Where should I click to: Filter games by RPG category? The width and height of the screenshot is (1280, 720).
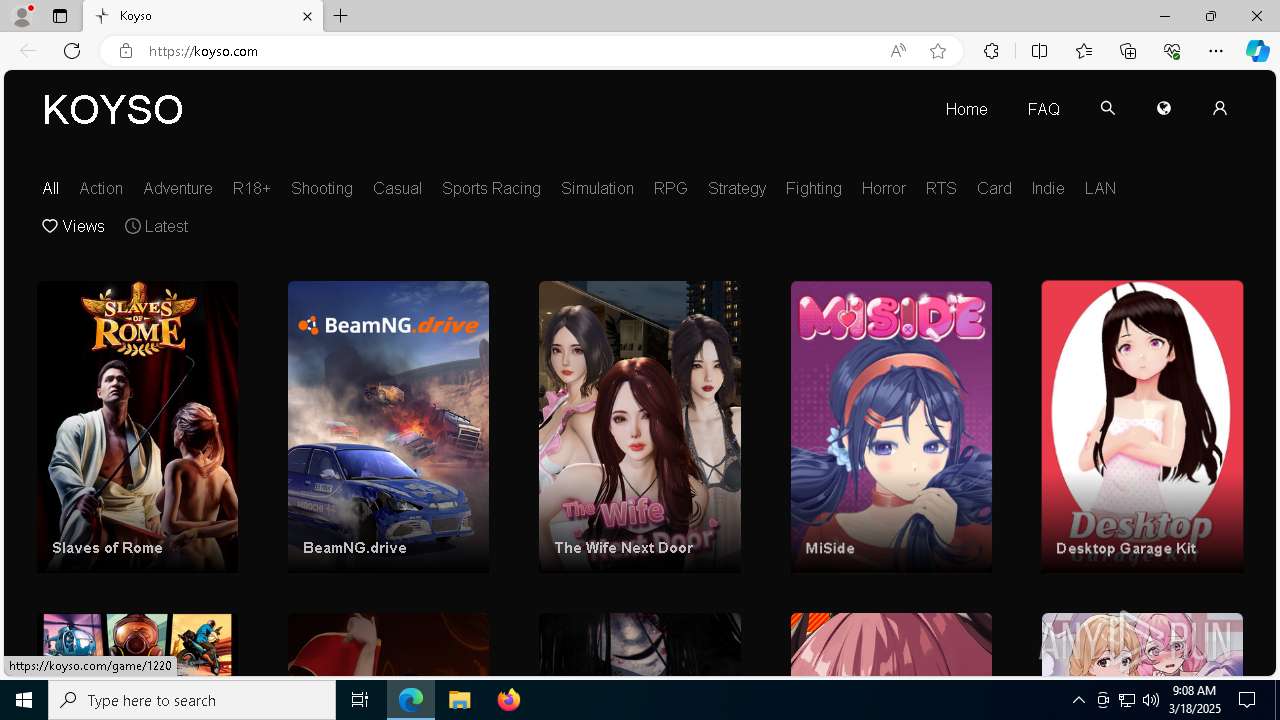coord(670,188)
